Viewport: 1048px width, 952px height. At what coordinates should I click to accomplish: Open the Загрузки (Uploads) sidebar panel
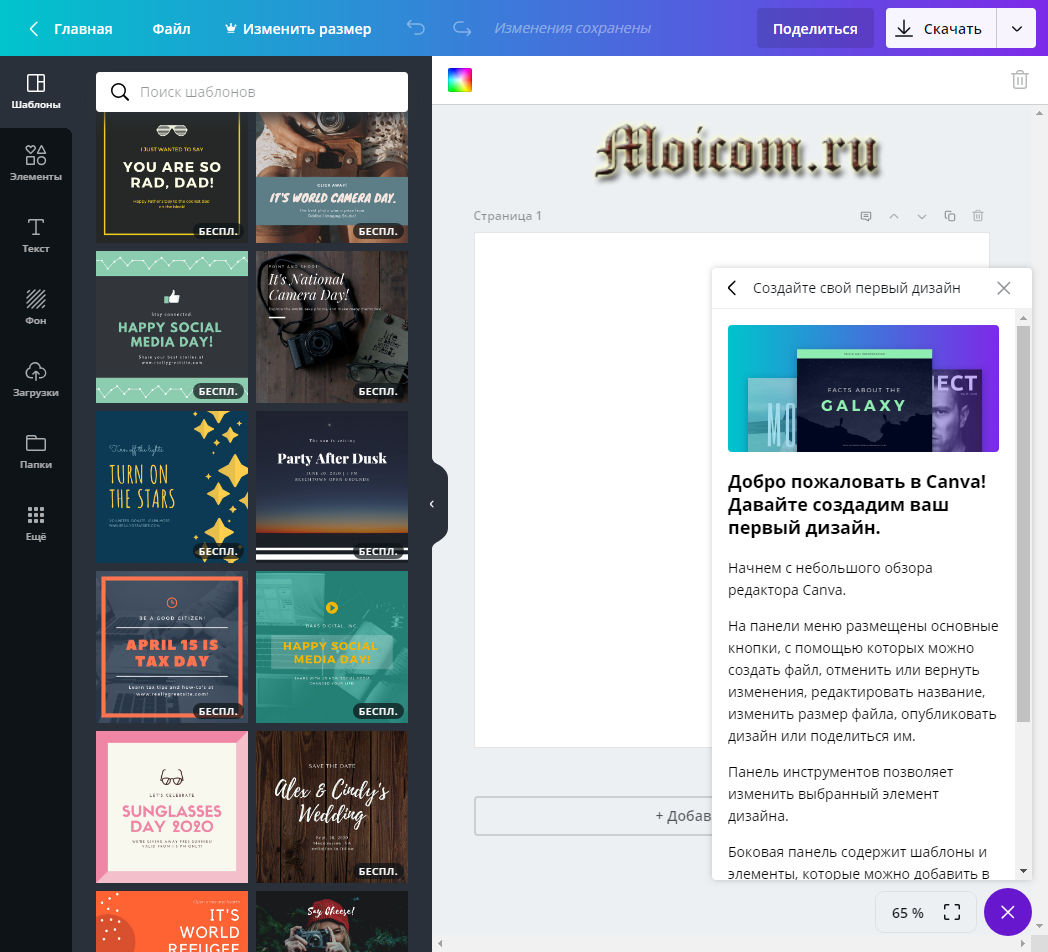36,379
